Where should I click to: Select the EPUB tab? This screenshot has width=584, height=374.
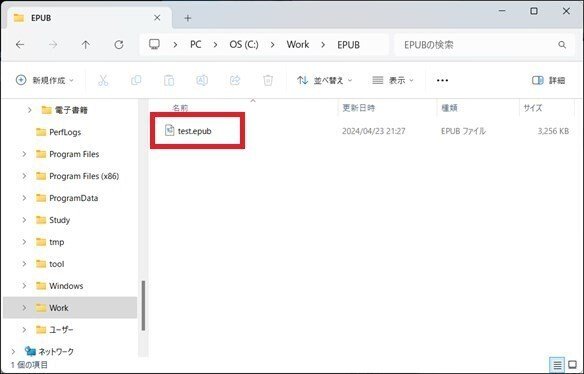(89, 18)
